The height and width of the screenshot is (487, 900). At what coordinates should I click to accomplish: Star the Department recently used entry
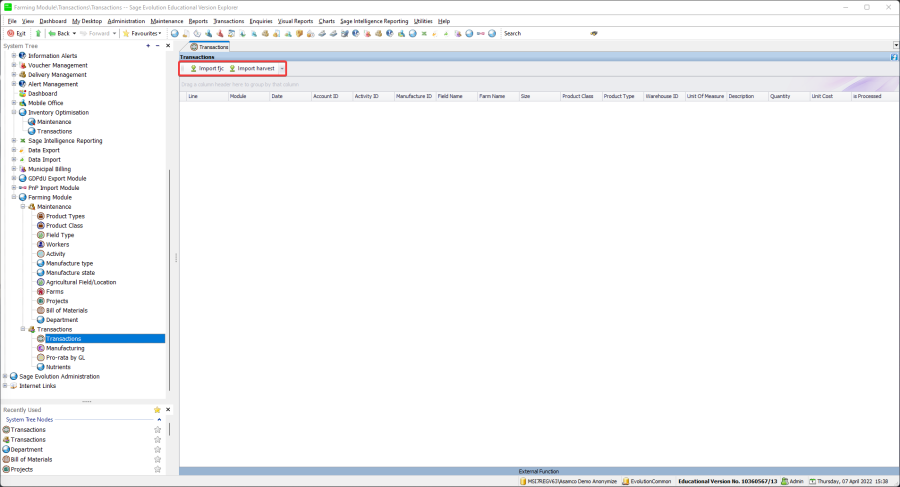click(157, 449)
